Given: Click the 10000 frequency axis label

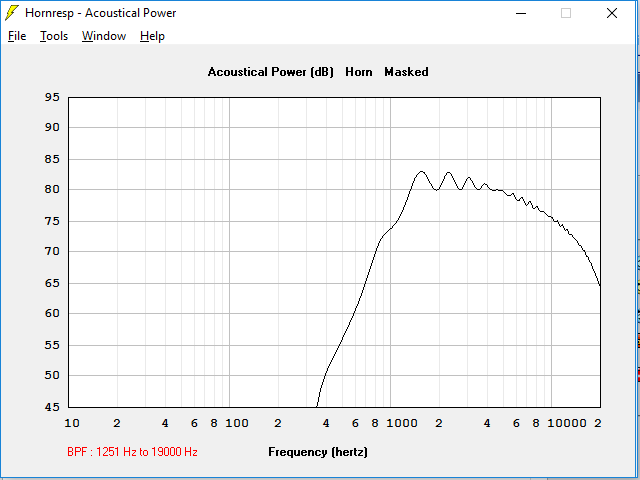Looking at the screenshot, I should pos(567,423).
